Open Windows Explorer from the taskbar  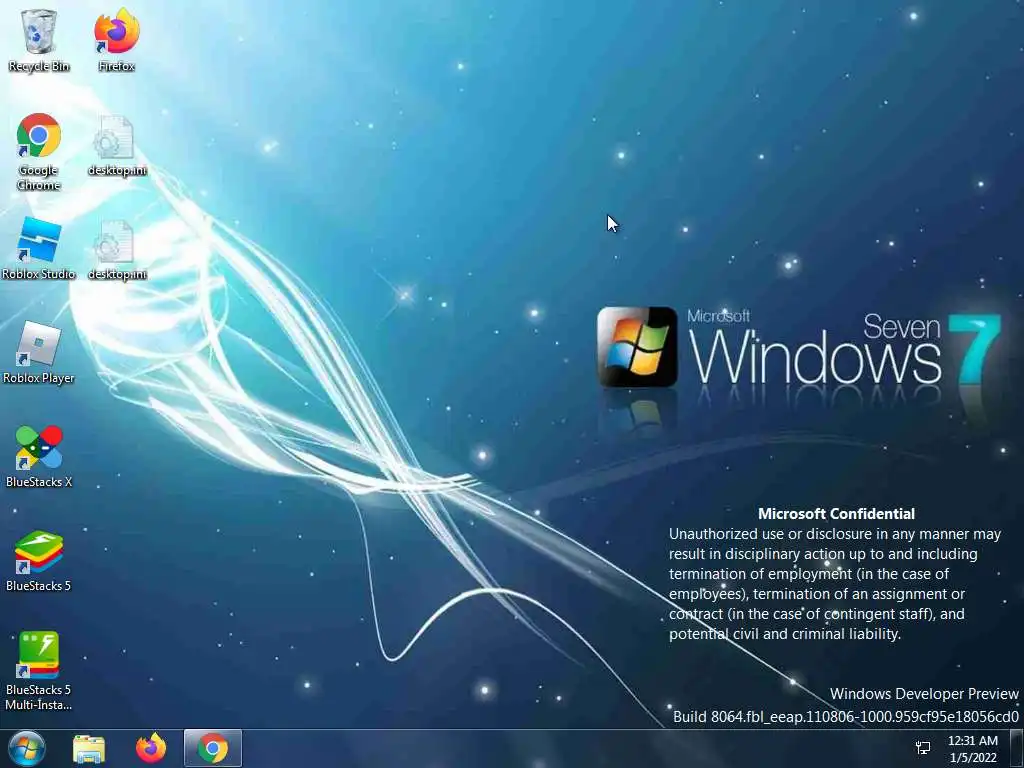[89, 748]
